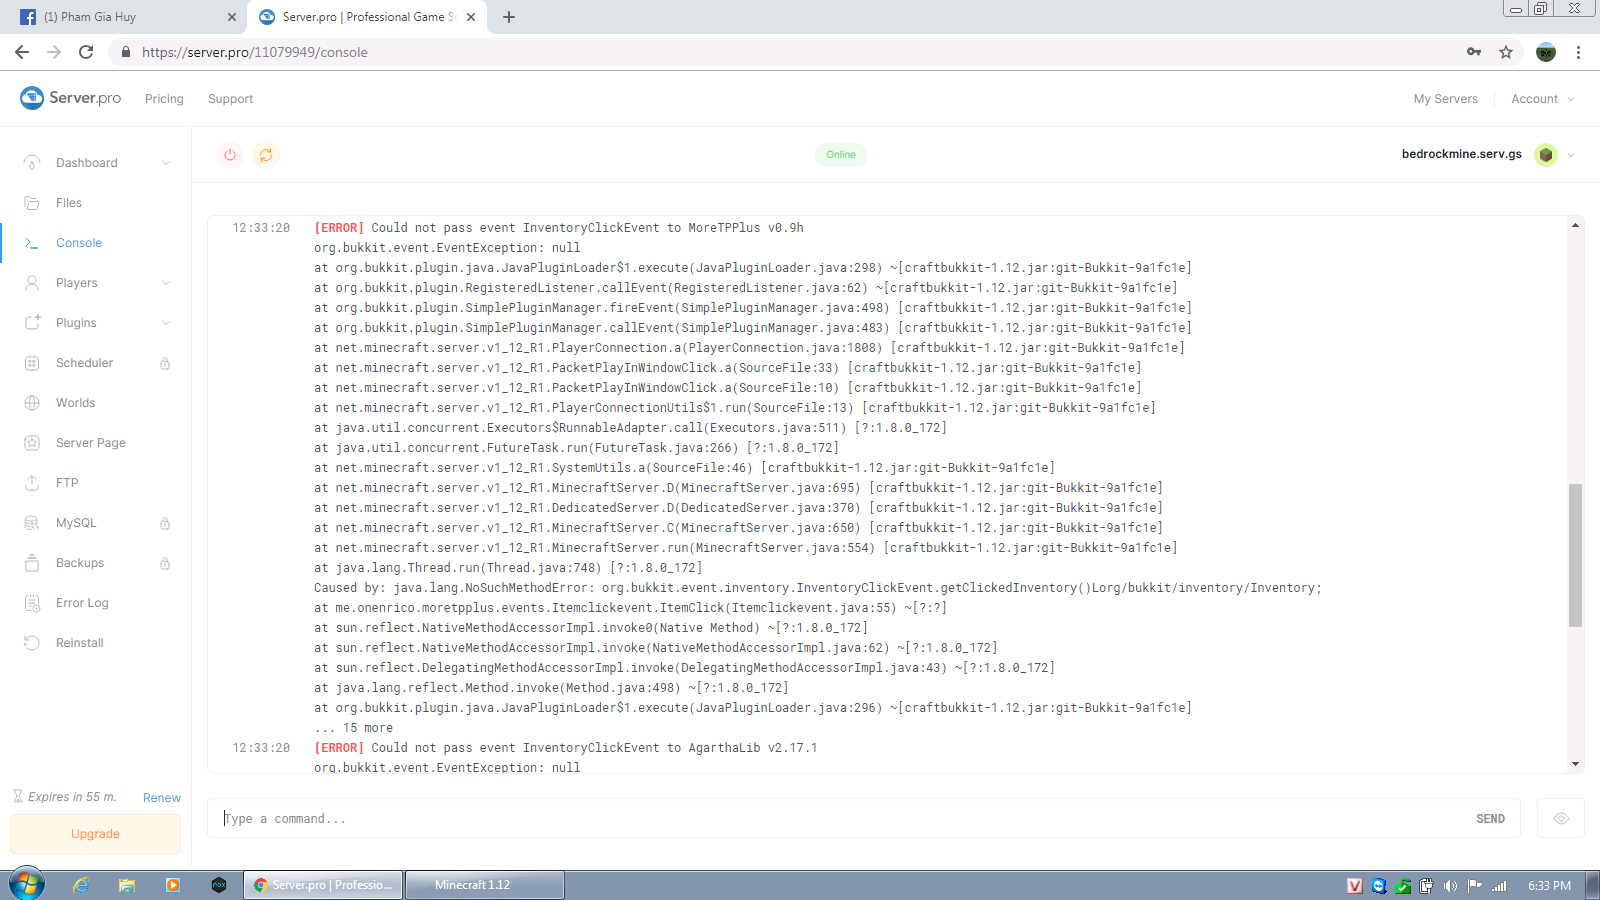Click the green server cube icon
Screen dimensions: 1600x900
(x=1546, y=155)
